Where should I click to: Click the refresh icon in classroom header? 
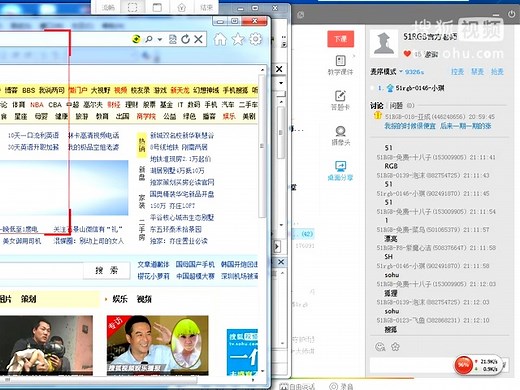(301, 15)
